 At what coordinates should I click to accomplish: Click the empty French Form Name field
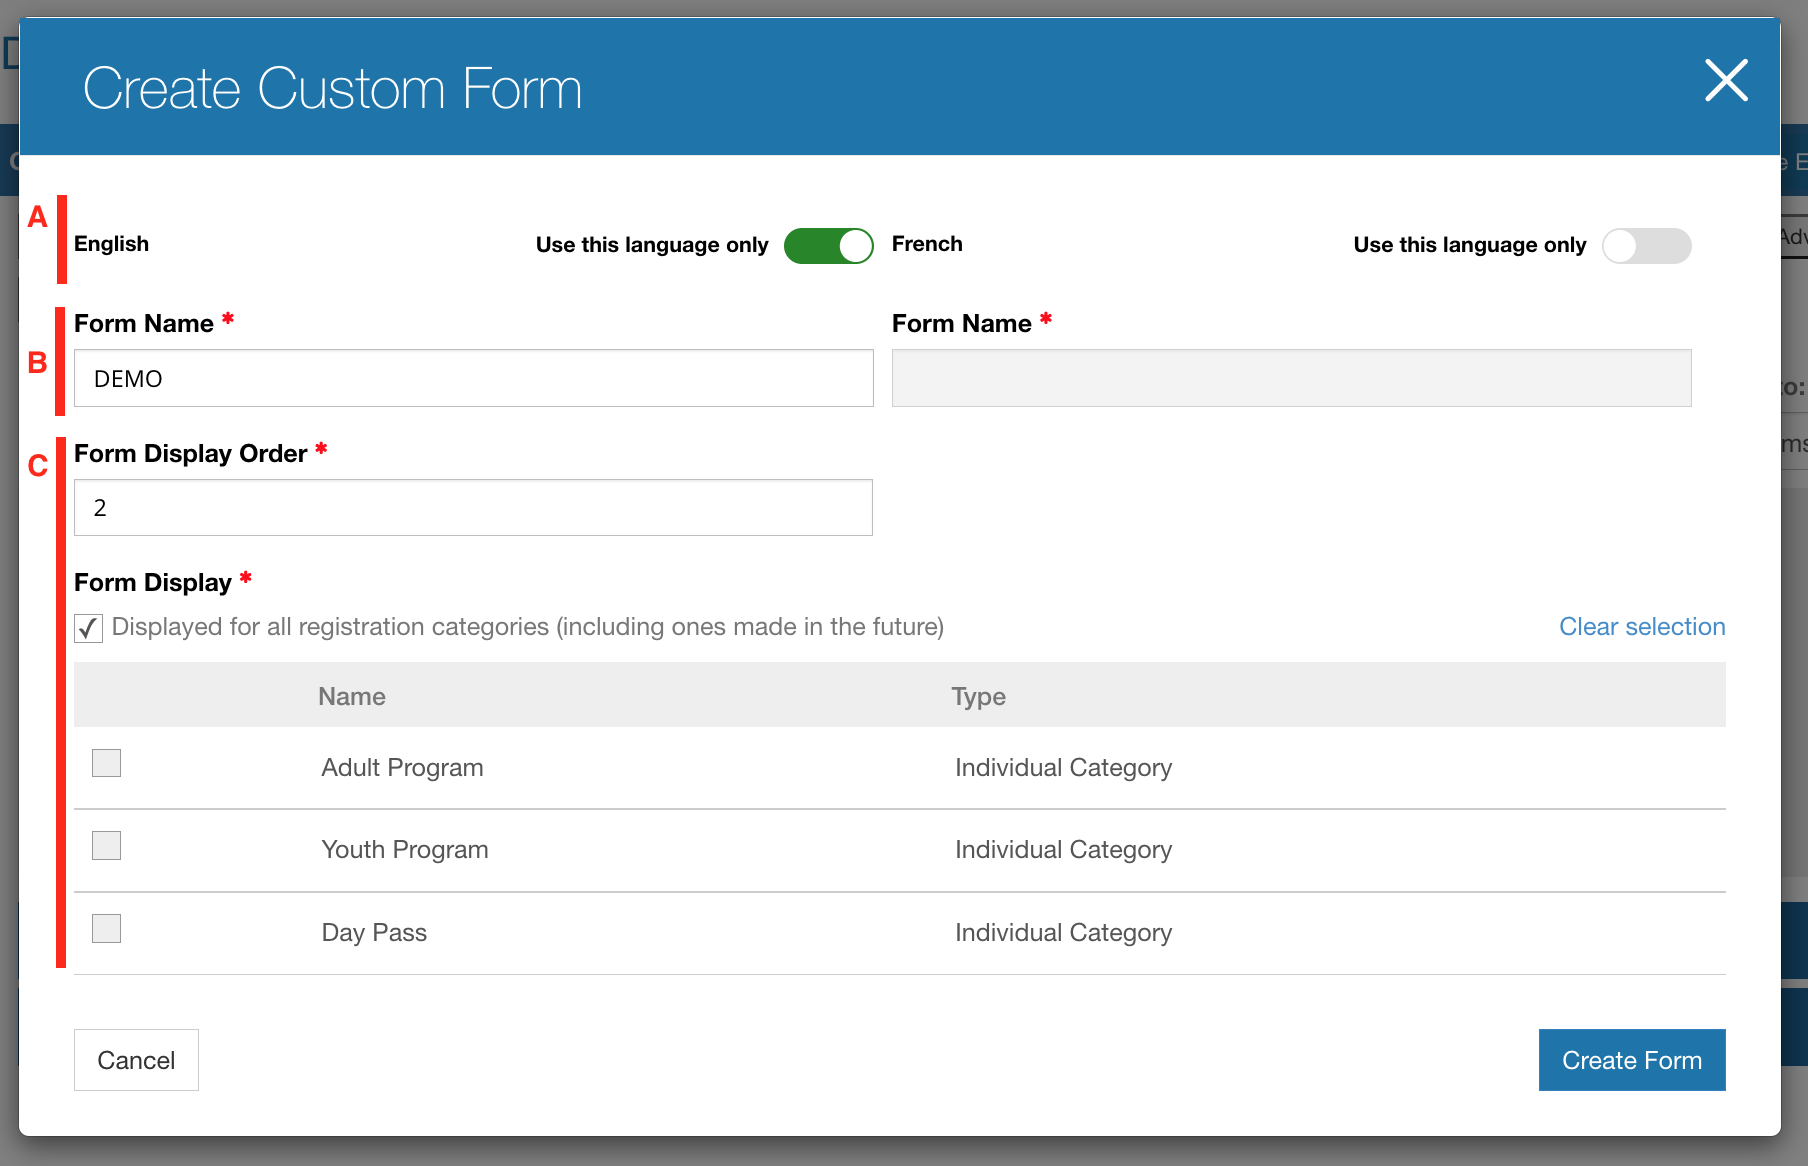pyautogui.click(x=1291, y=378)
